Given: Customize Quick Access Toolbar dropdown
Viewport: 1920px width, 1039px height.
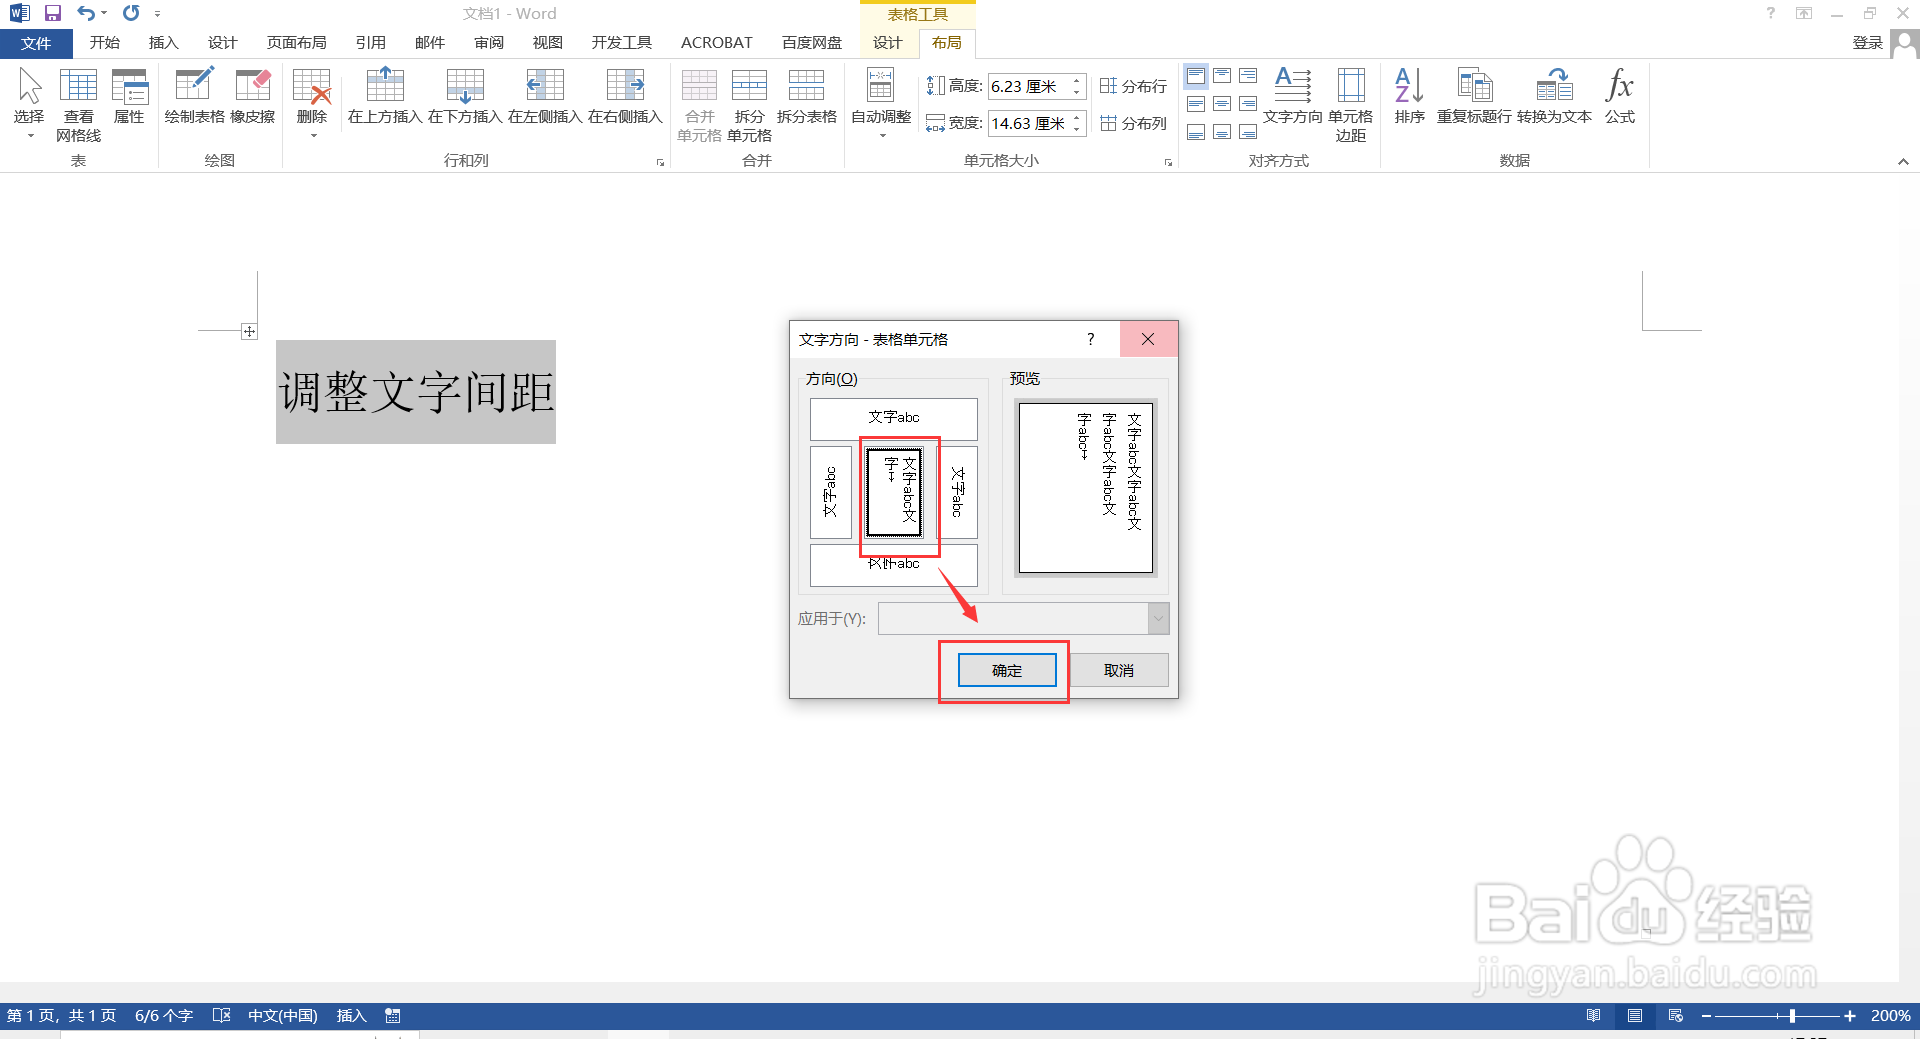Looking at the screenshot, I should pos(157,14).
